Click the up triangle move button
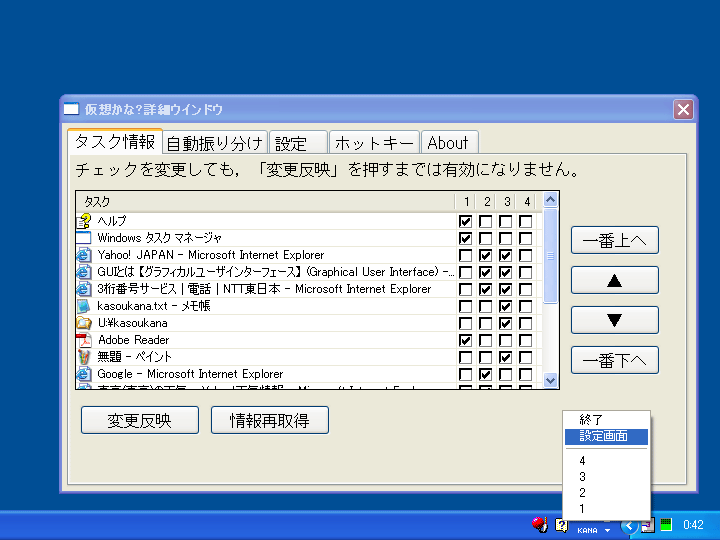The height and width of the screenshot is (540, 720). 614,280
